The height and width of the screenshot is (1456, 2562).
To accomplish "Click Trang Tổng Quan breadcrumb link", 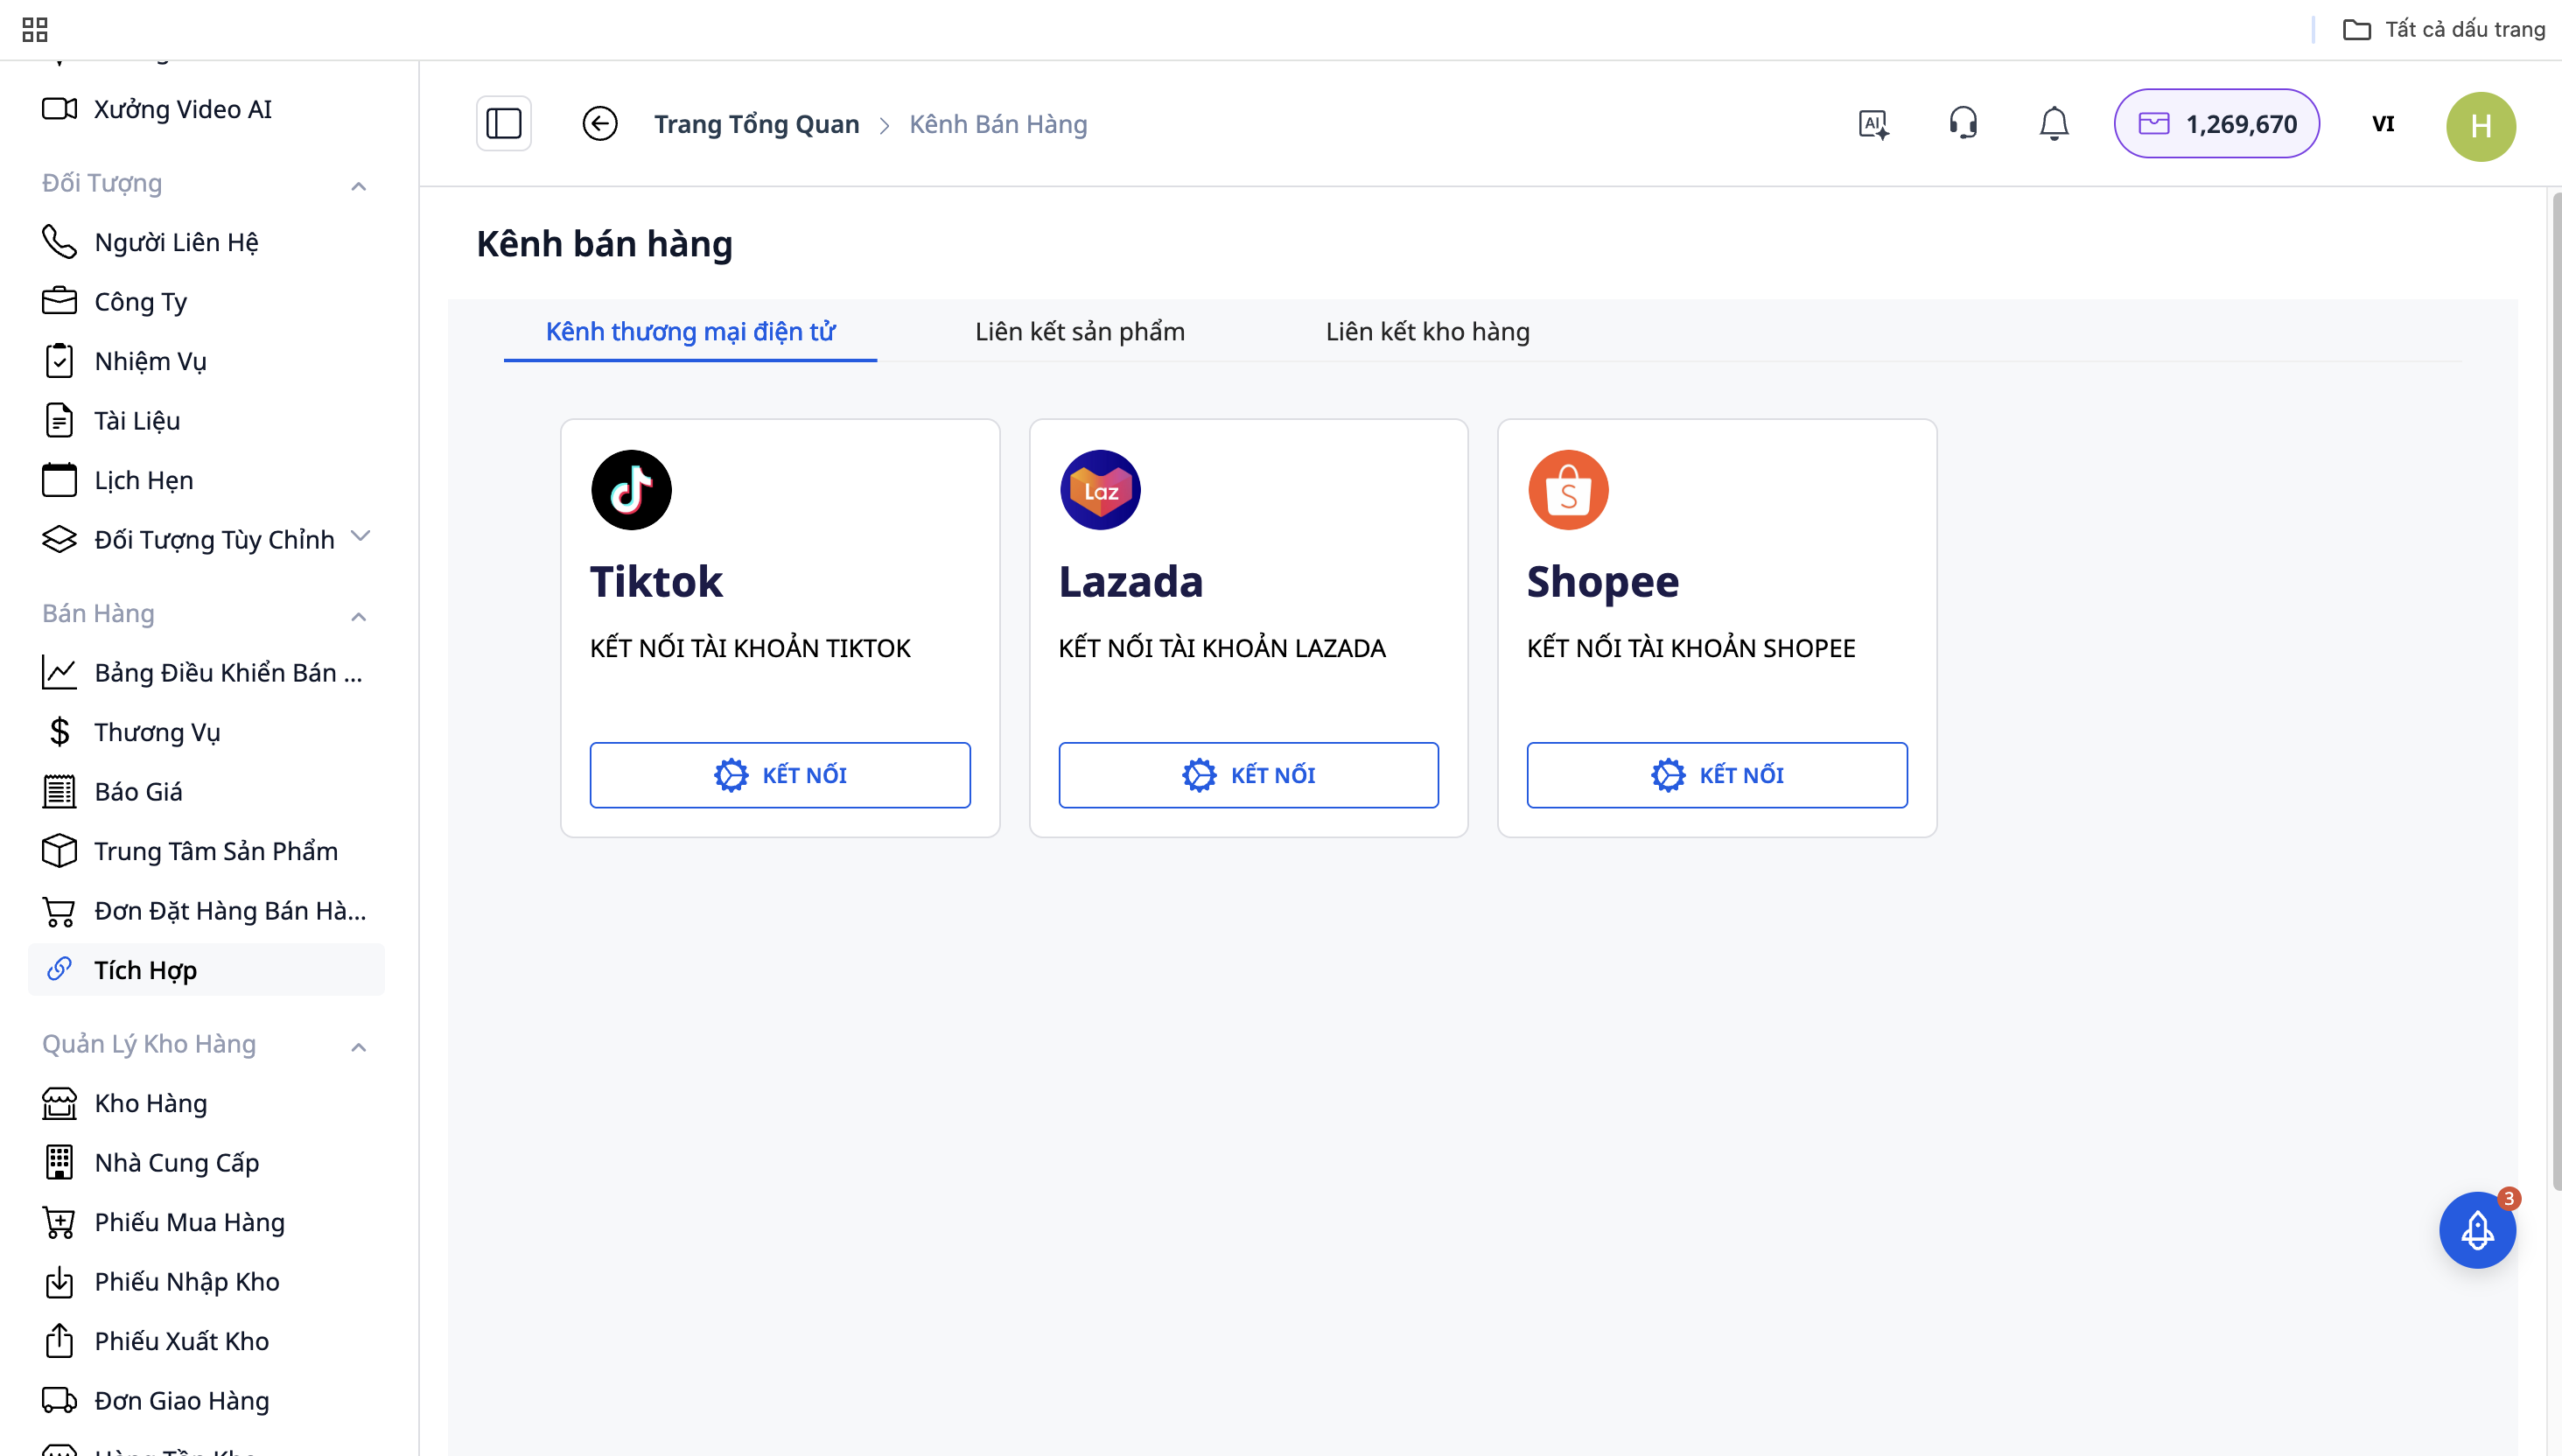I will 756,124.
